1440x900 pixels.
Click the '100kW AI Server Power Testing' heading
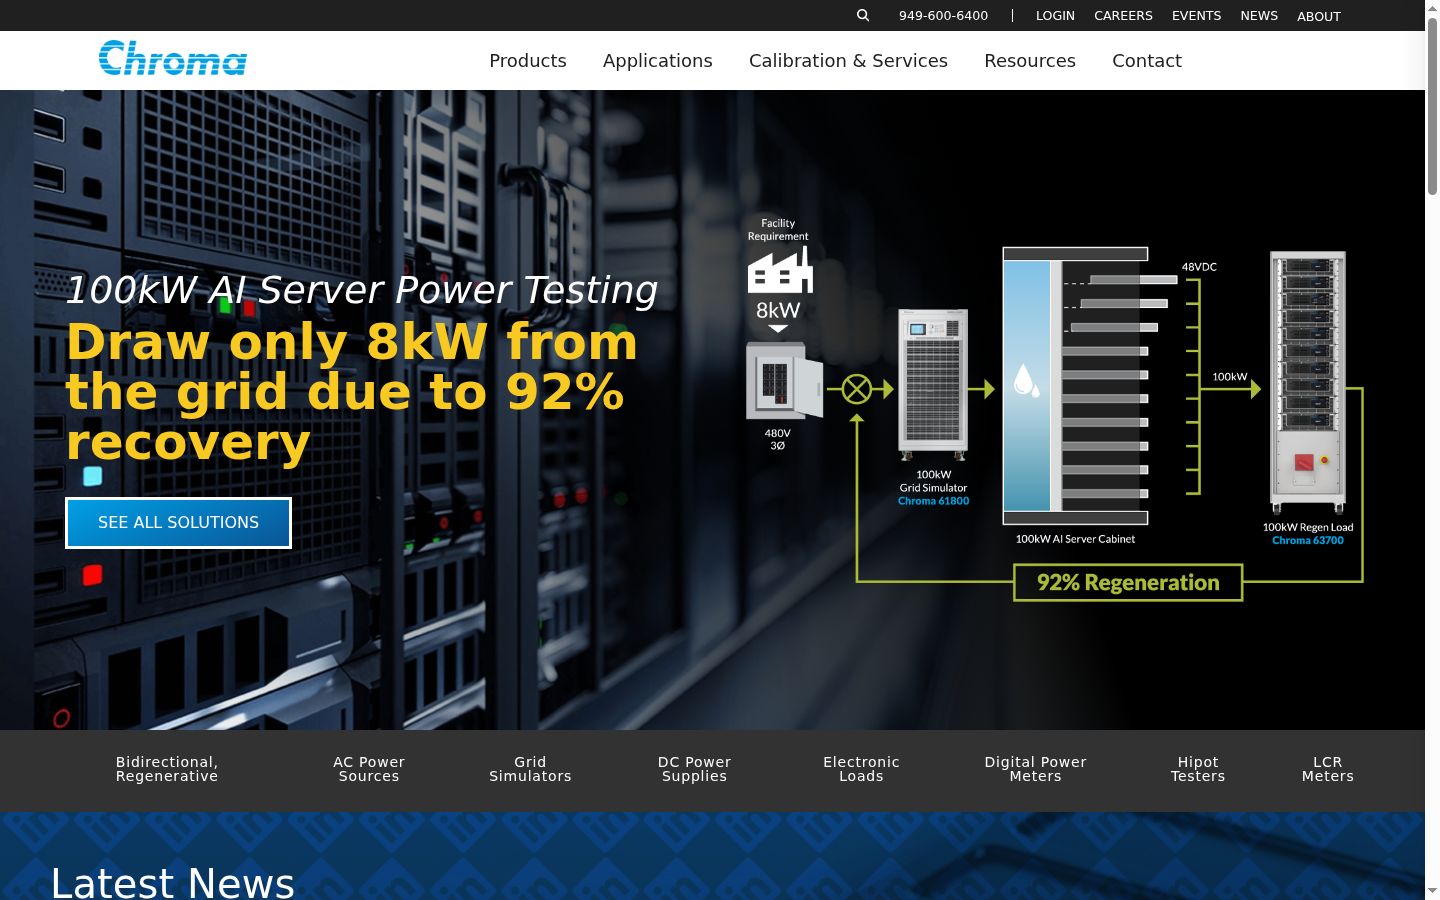[x=361, y=290]
